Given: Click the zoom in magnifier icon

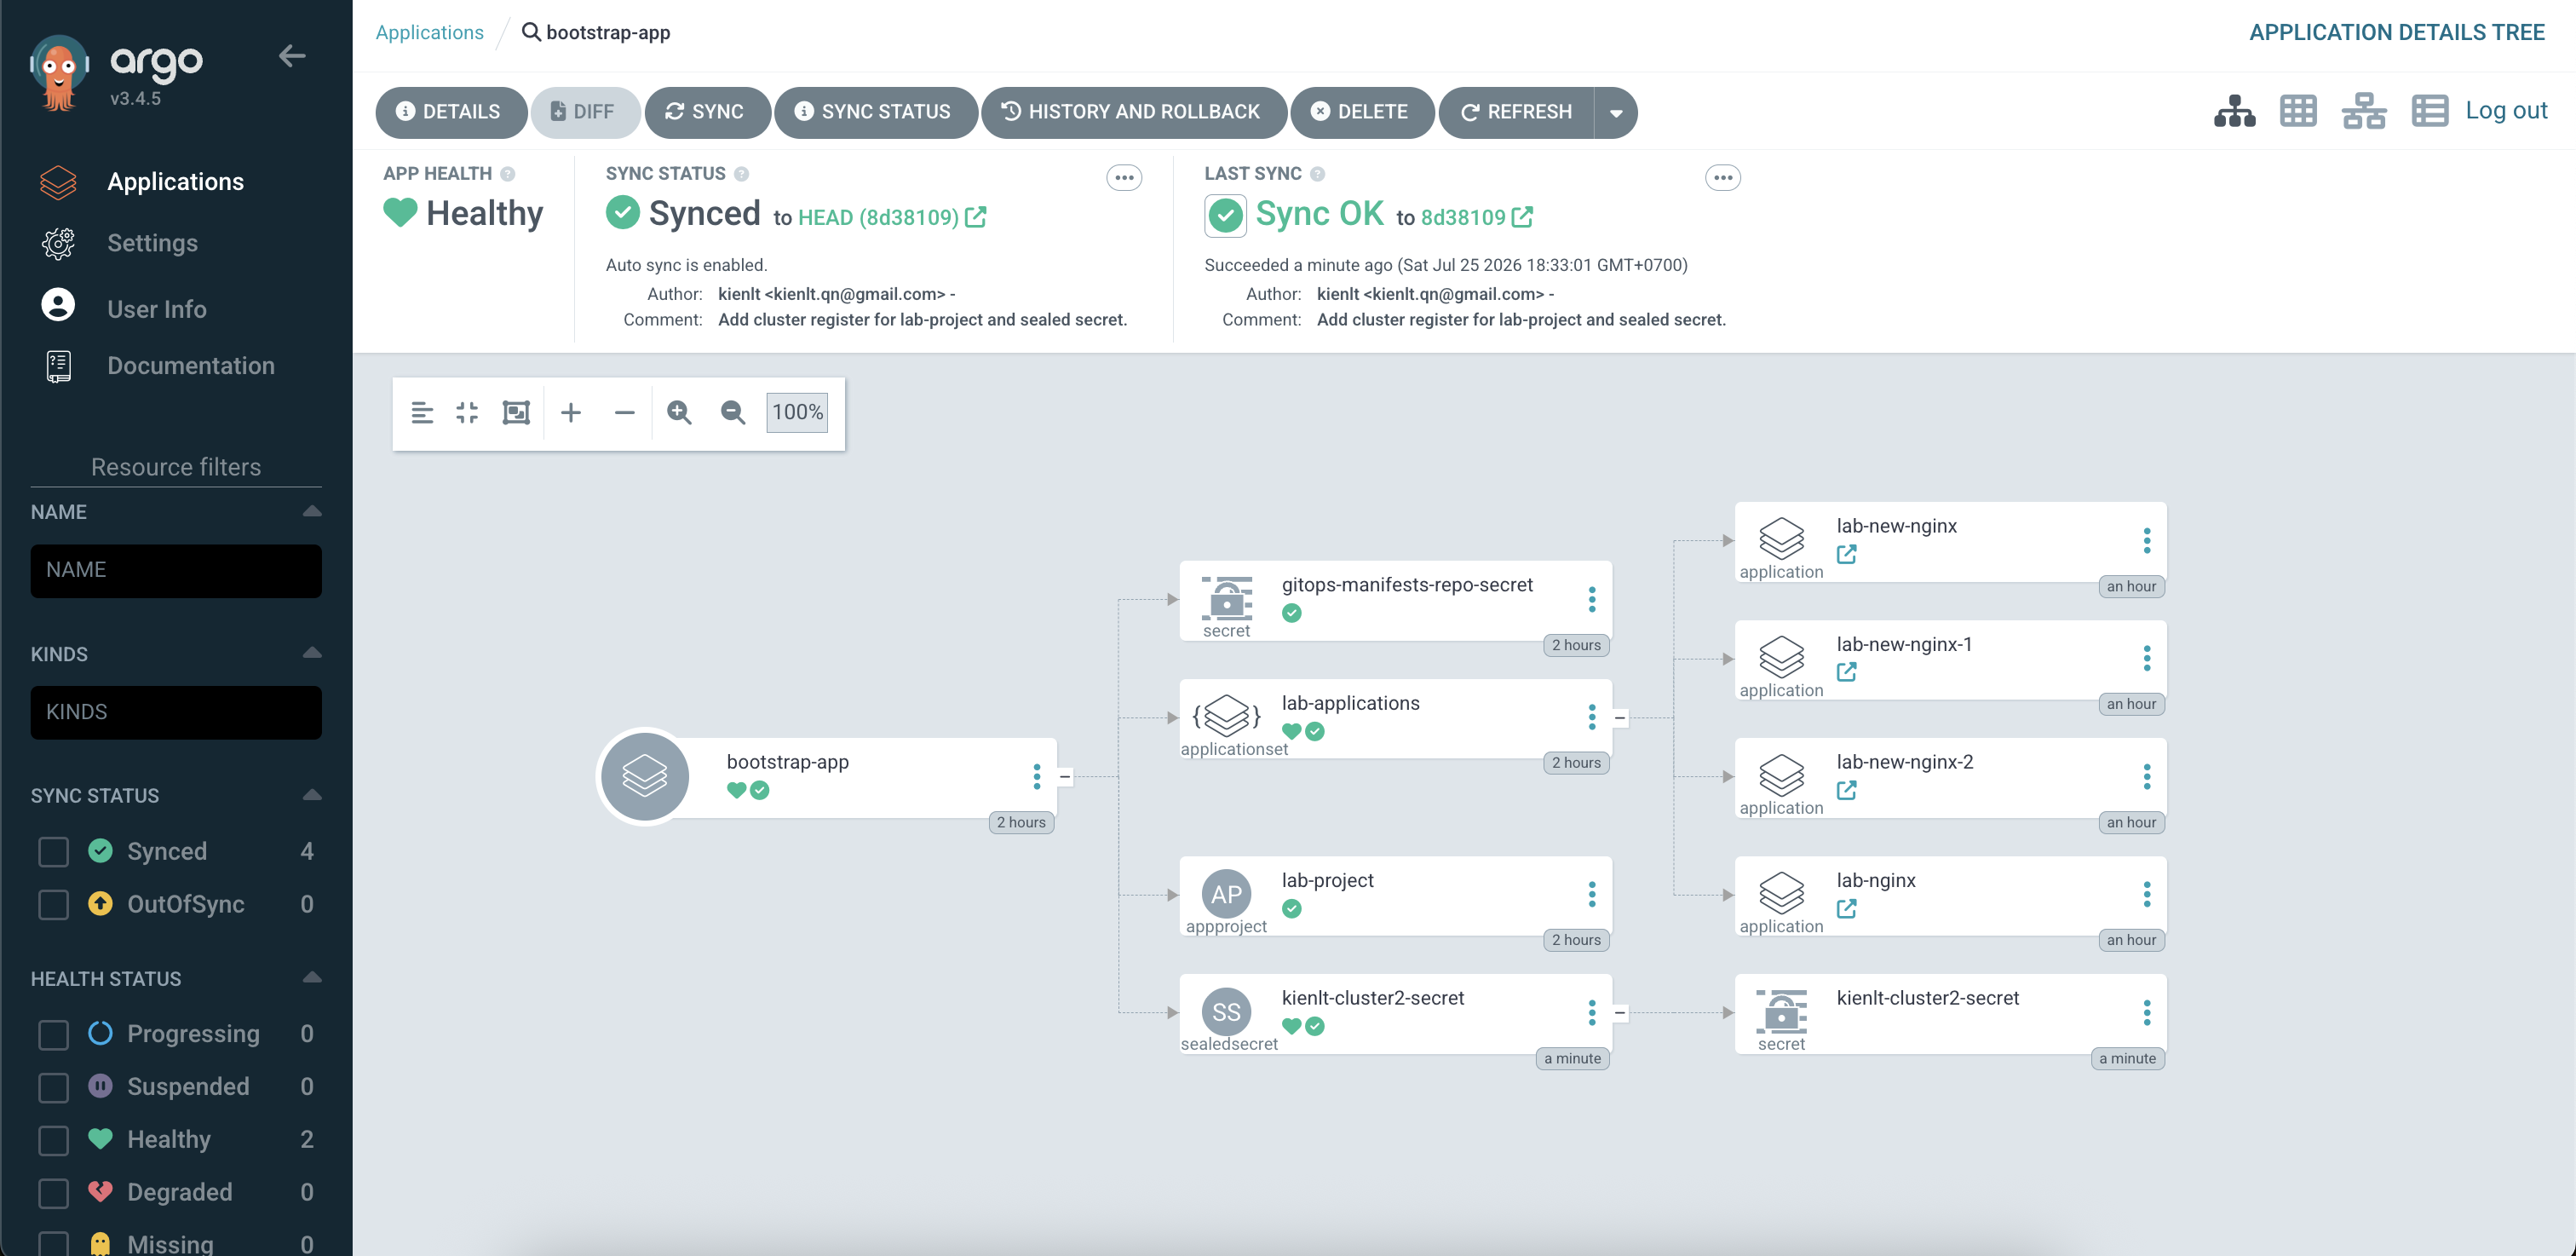Looking at the screenshot, I should point(679,413).
